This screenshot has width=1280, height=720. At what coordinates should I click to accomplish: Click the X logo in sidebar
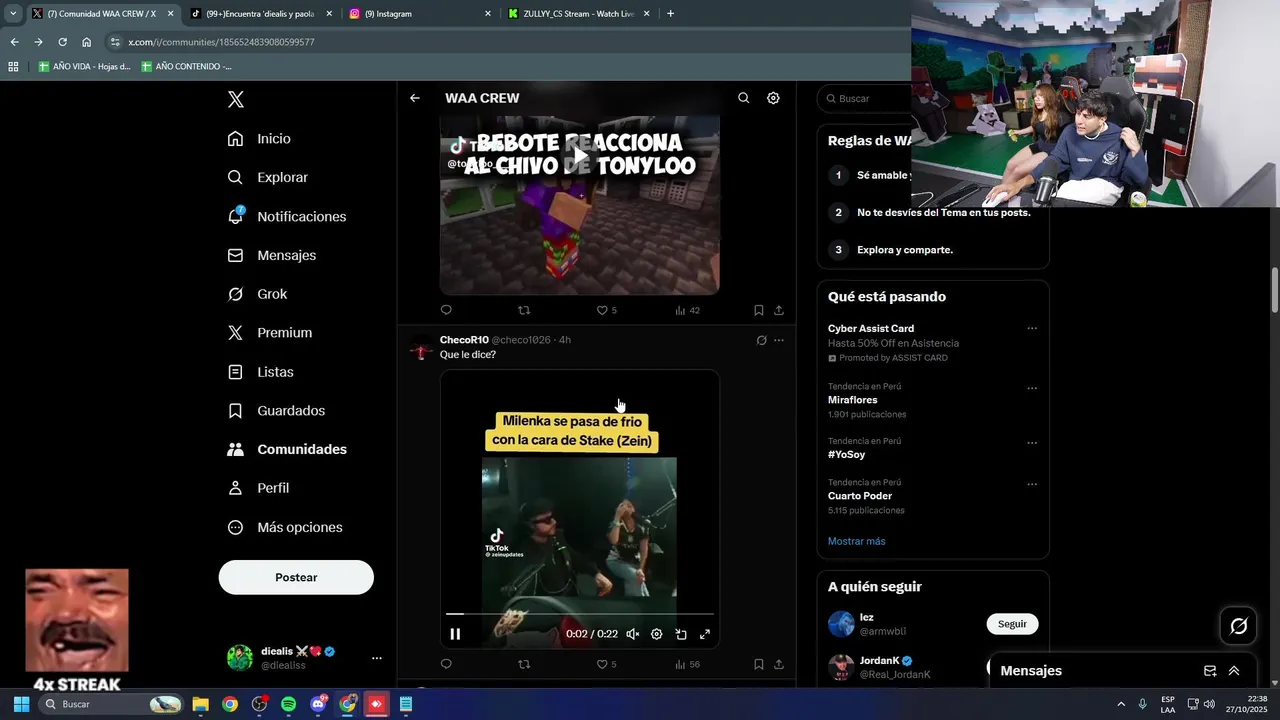coord(236,99)
